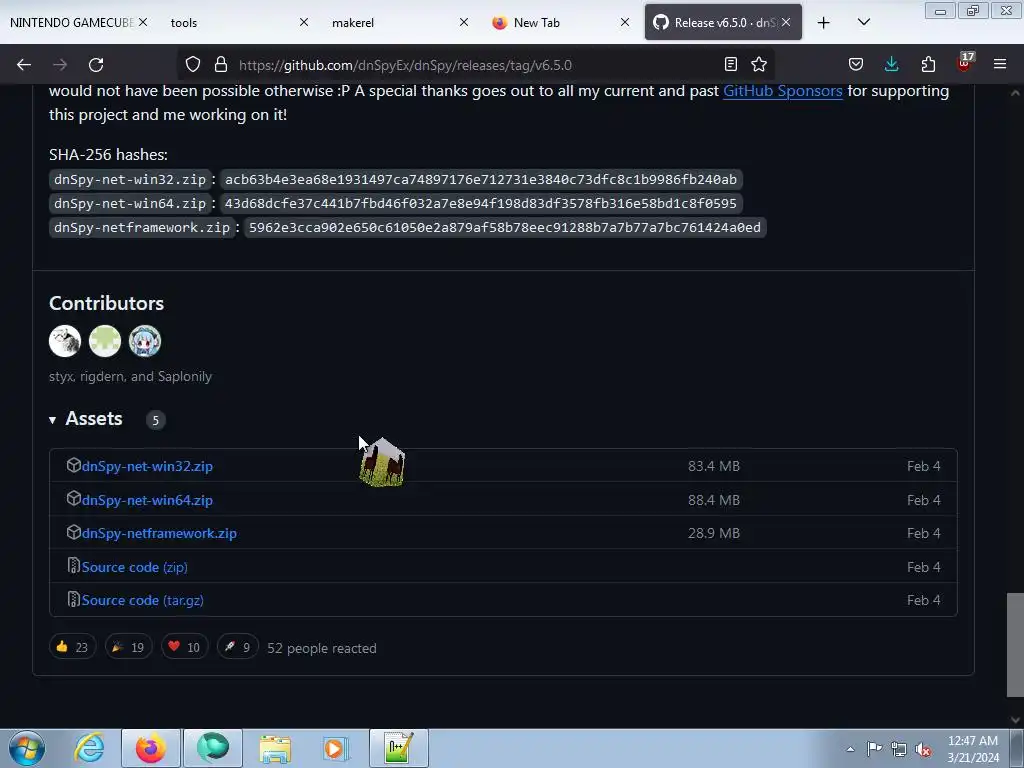The height and width of the screenshot is (768, 1024).
Task: Open Windows Media Player from taskbar
Action: (x=336, y=748)
